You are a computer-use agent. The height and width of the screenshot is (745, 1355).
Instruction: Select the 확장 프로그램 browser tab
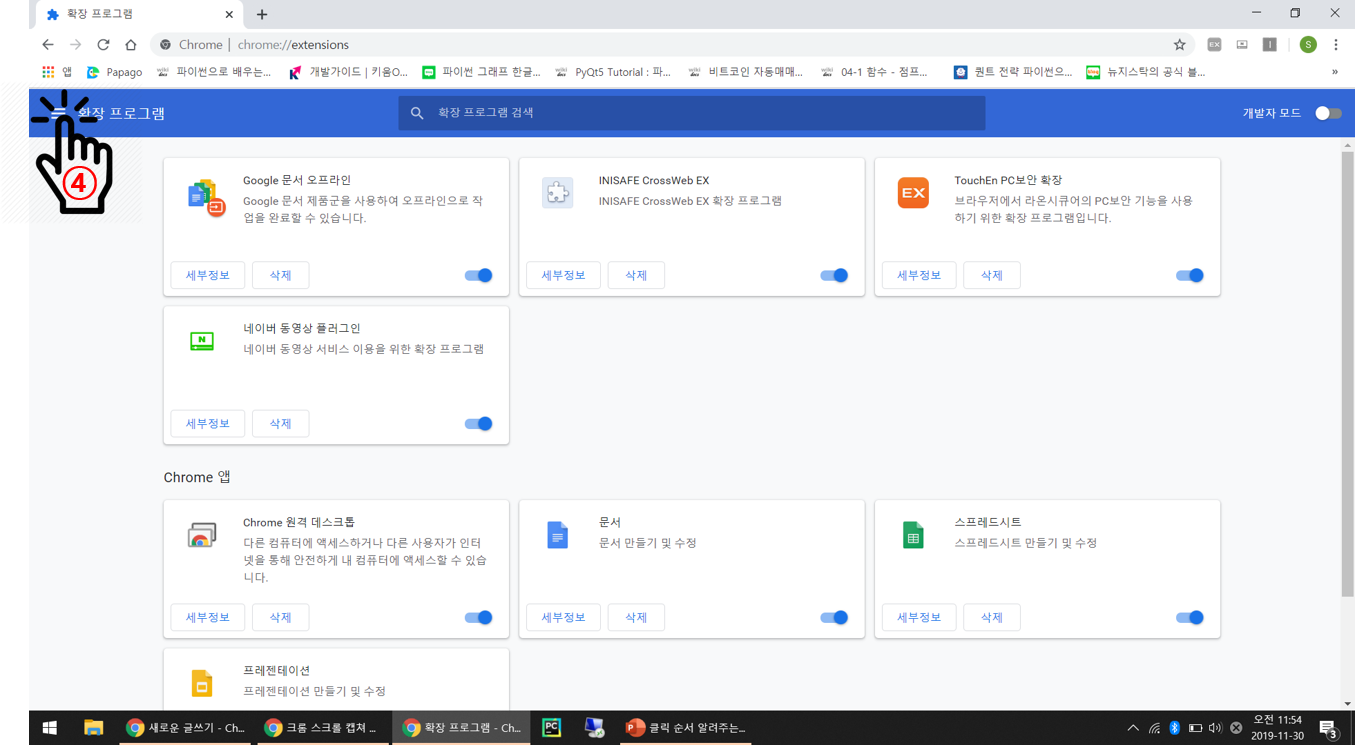click(x=140, y=14)
